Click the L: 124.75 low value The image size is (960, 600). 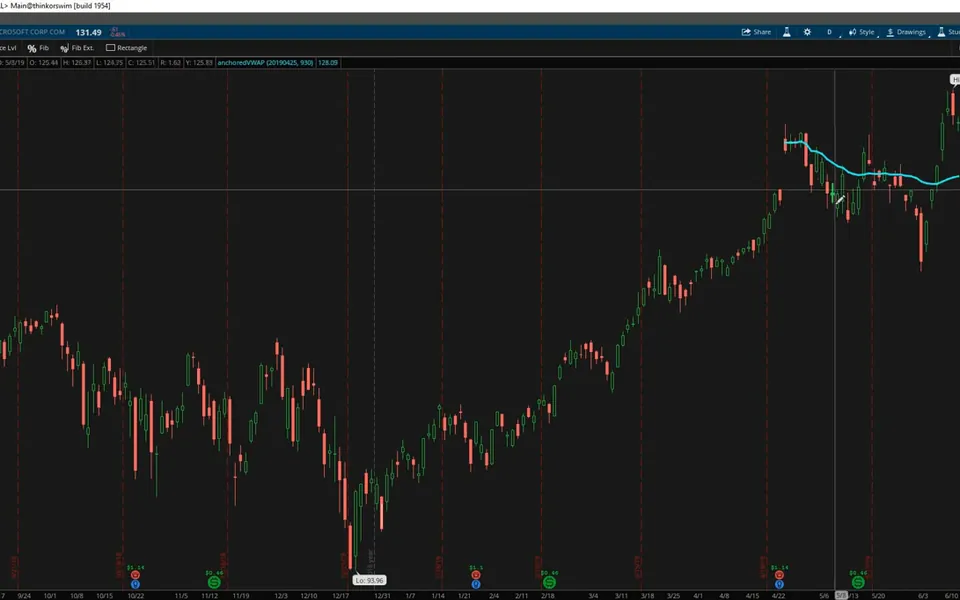pyautogui.click(x=110, y=62)
